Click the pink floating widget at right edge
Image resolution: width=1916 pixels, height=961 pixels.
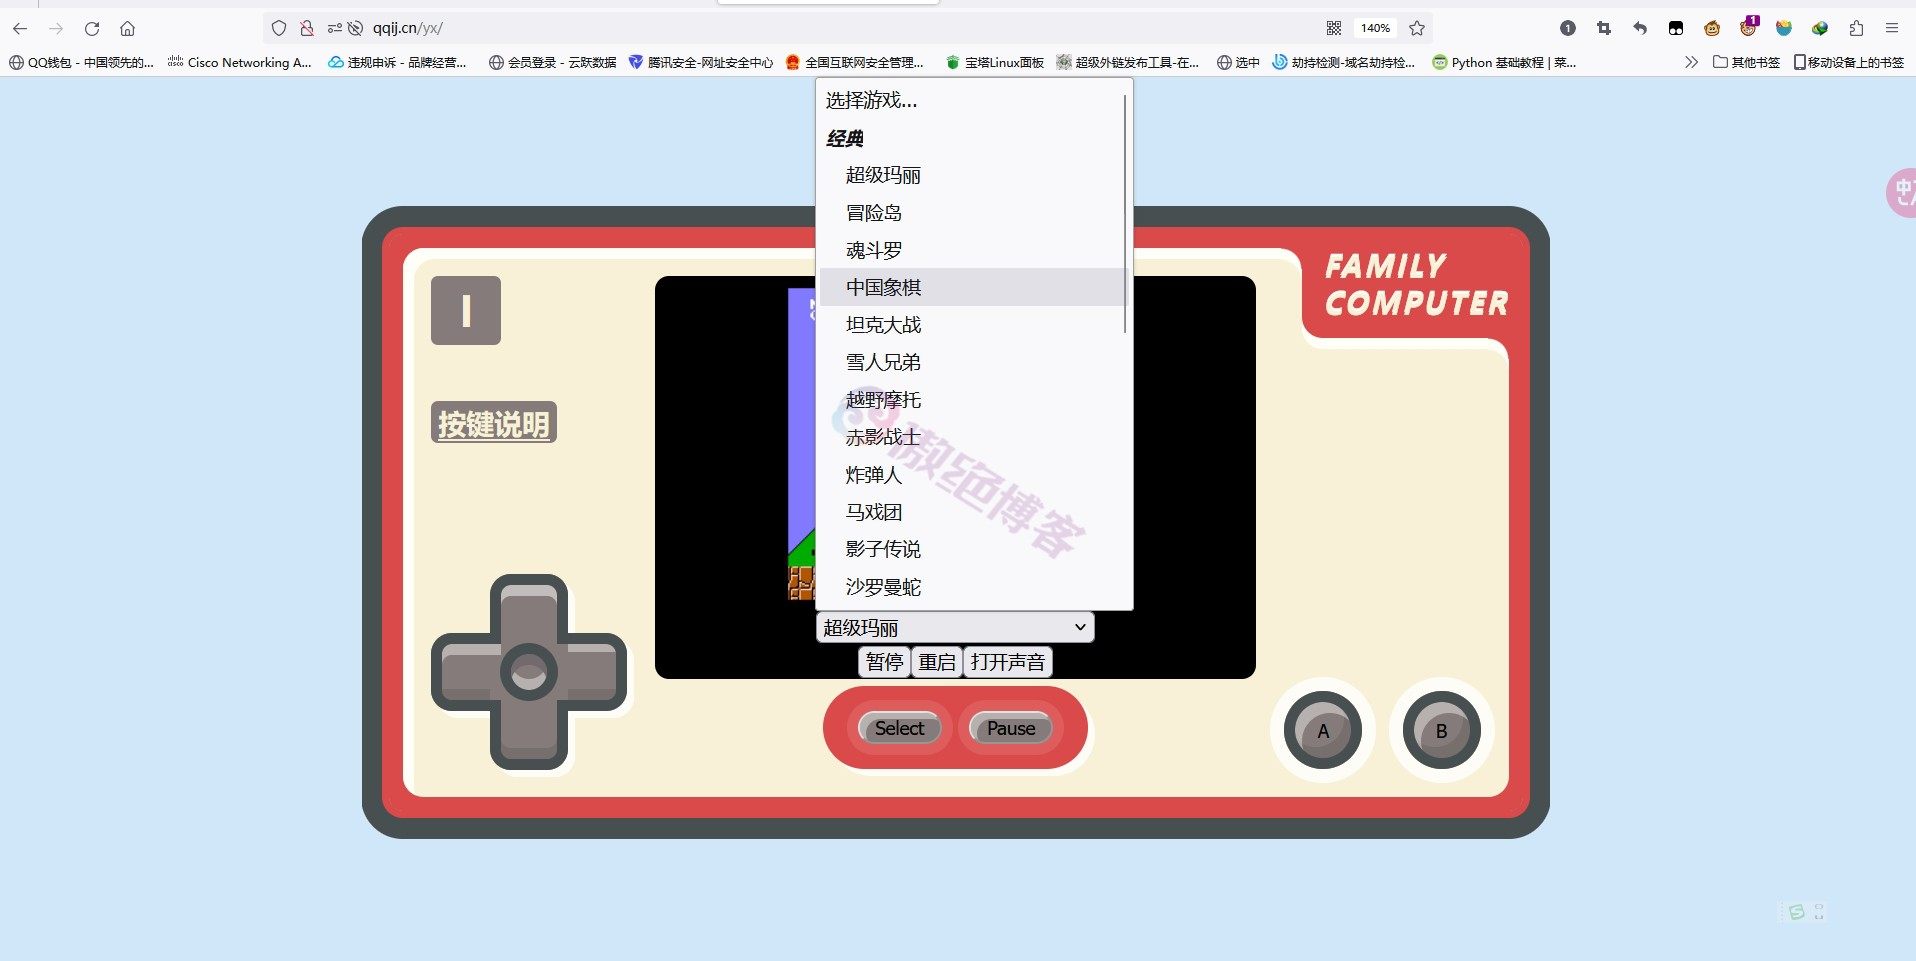[x=1902, y=192]
